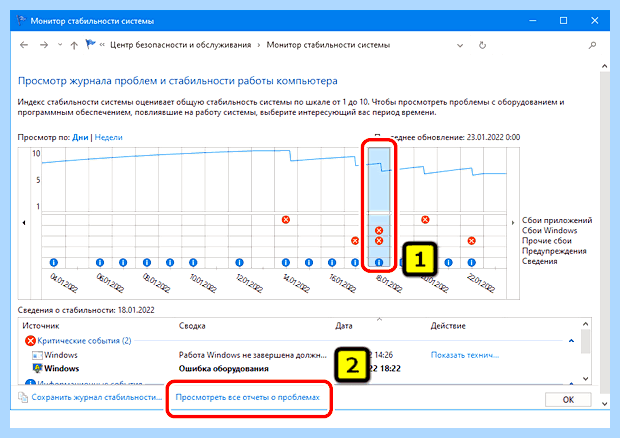Screen dimensions: 620x438
Task: Select the miscellaneous failure icon on 17.01.2022
Action: [x=355, y=240]
